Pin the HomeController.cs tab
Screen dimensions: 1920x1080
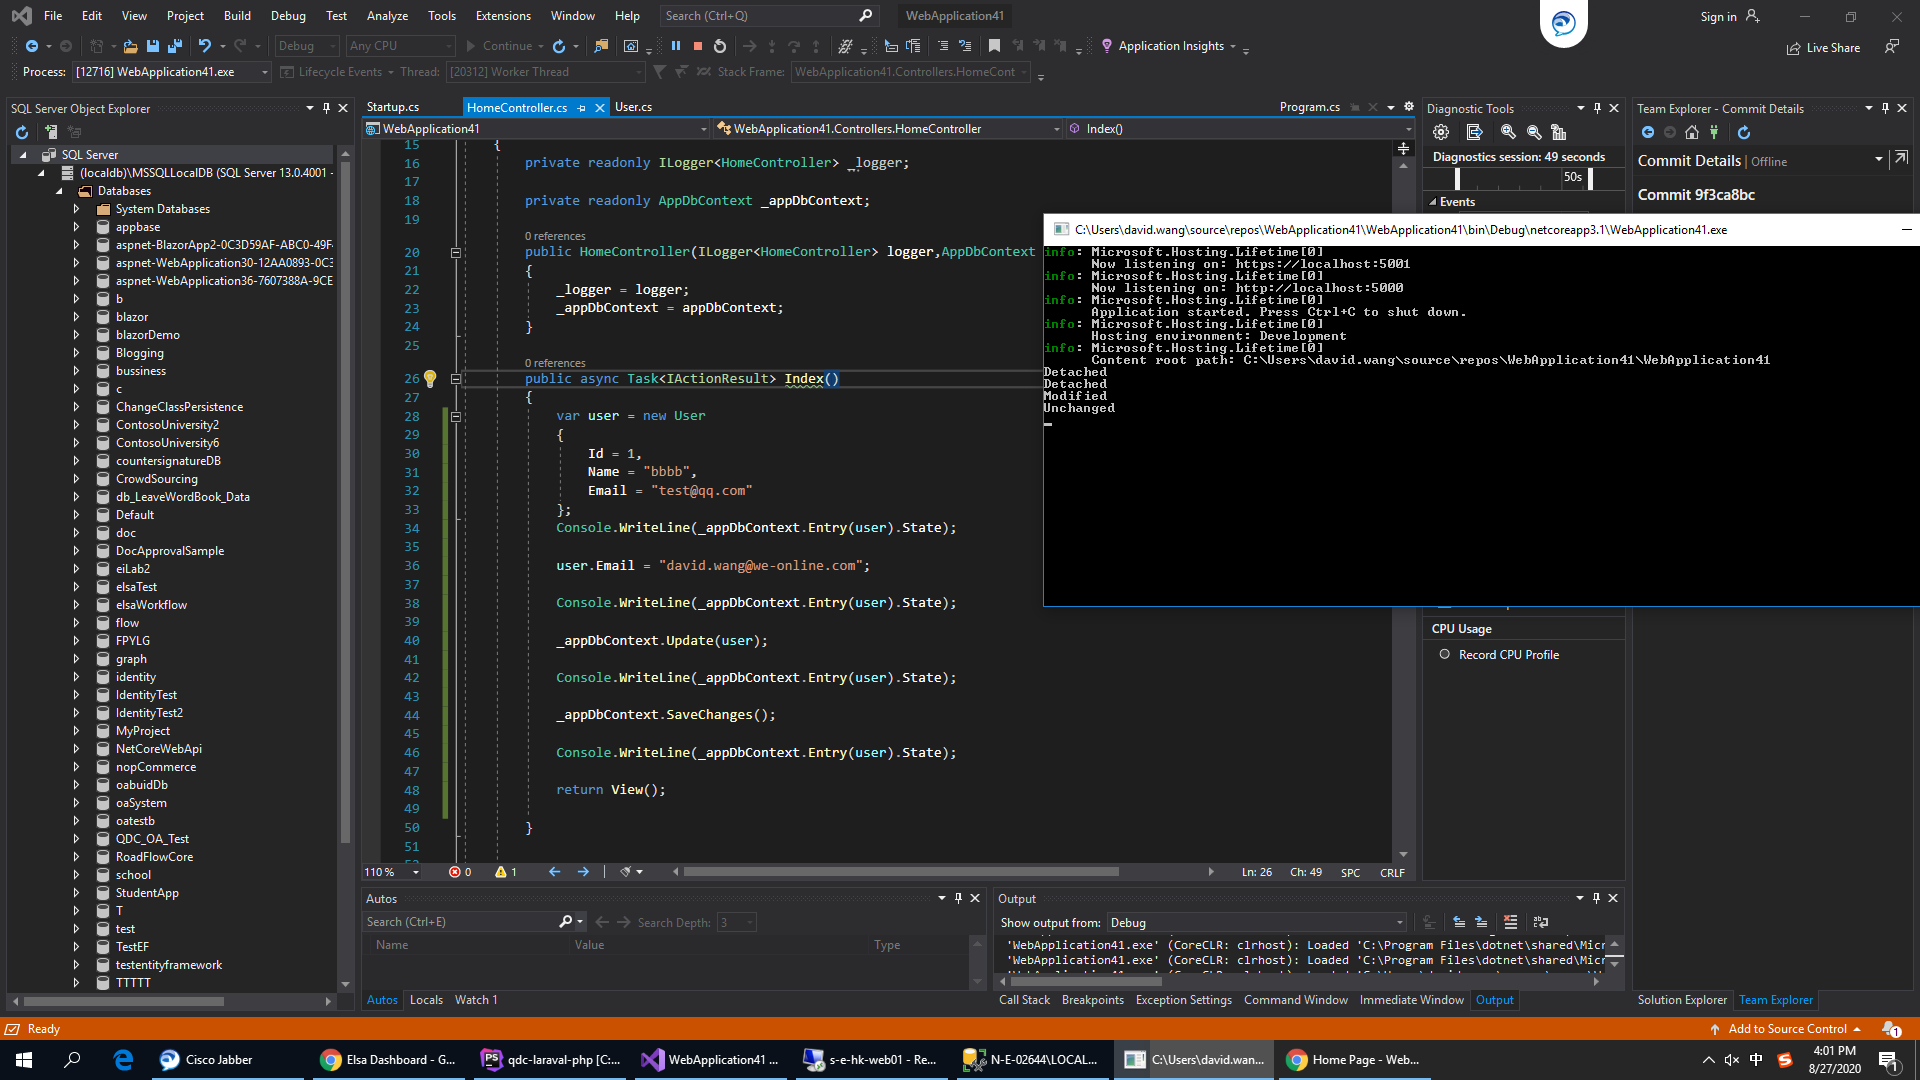point(582,108)
